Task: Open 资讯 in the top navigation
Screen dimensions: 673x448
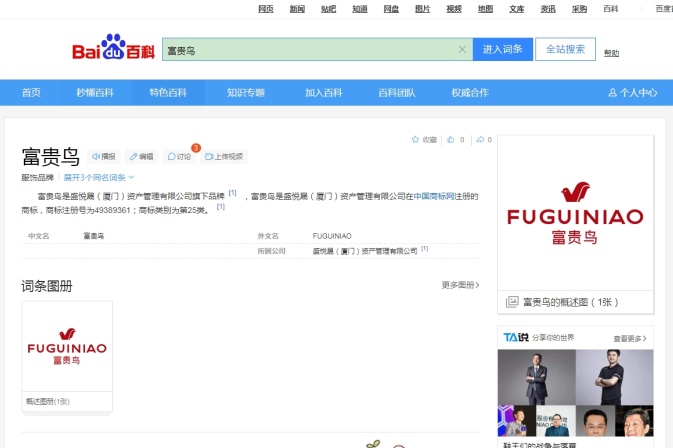Action: [x=548, y=9]
